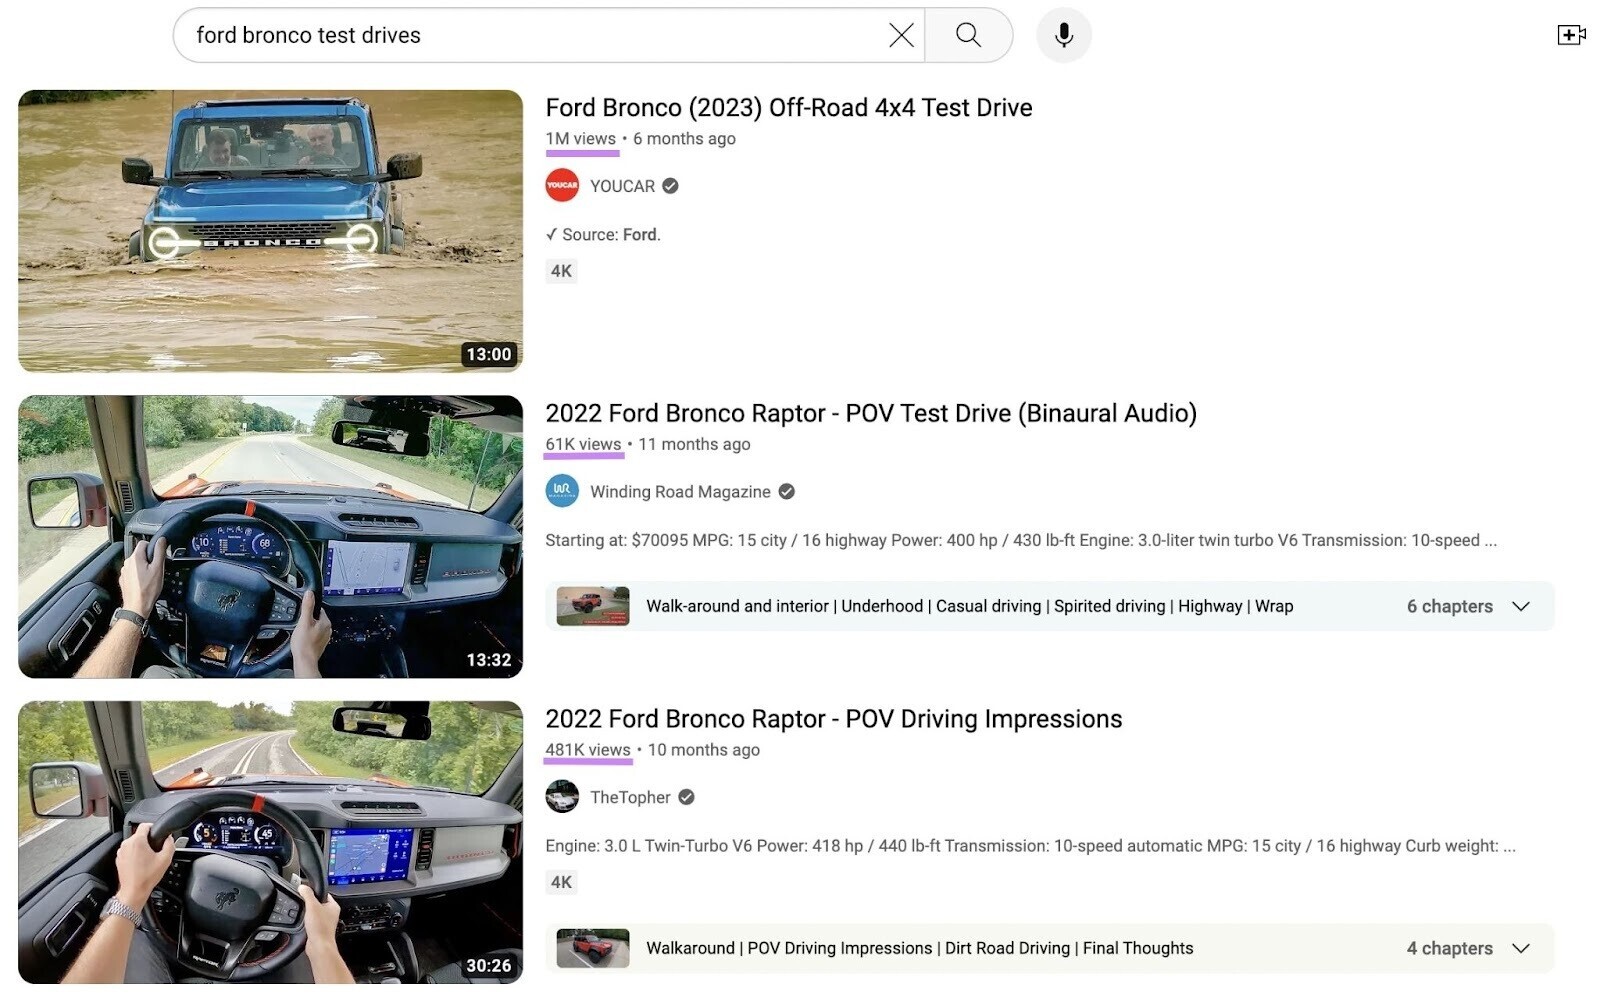Clear the search query with the X icon
Screen dimensions: 1600x1002
[x=899, y=34]
